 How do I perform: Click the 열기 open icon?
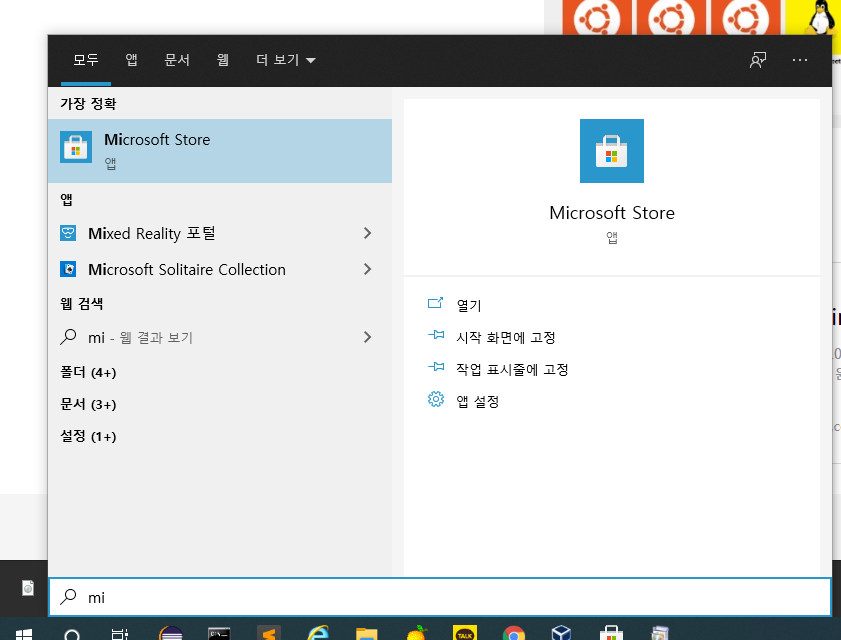(436, 304)
